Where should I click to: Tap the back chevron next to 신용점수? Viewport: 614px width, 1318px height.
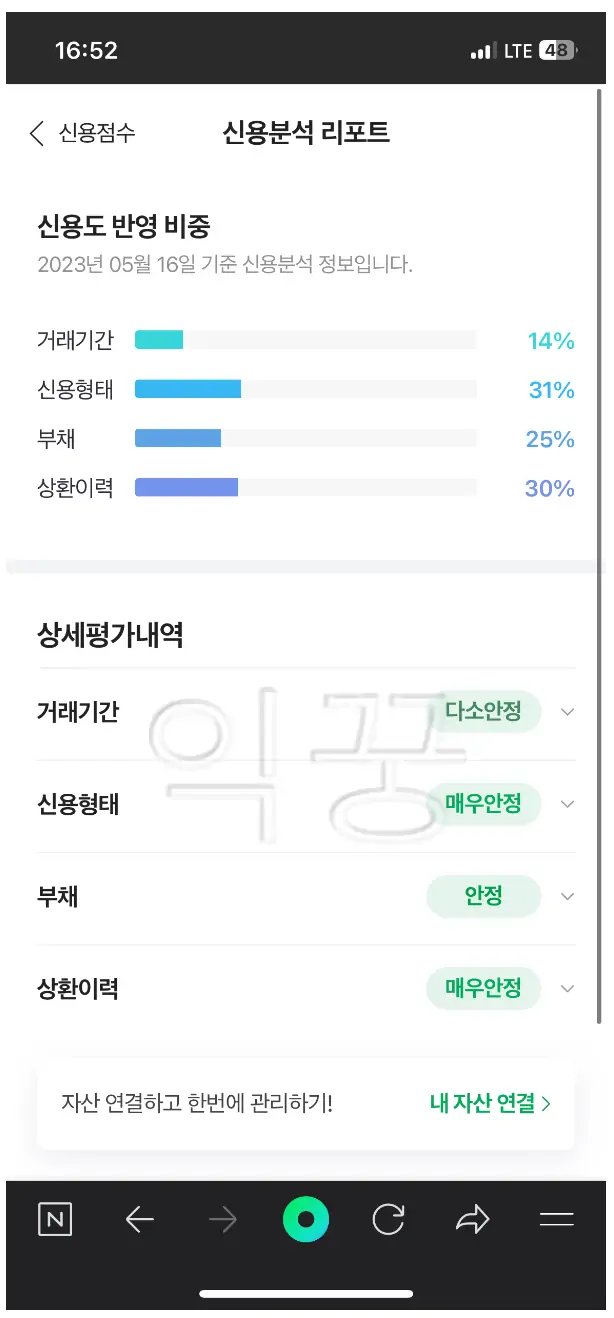tap(36, 131)
